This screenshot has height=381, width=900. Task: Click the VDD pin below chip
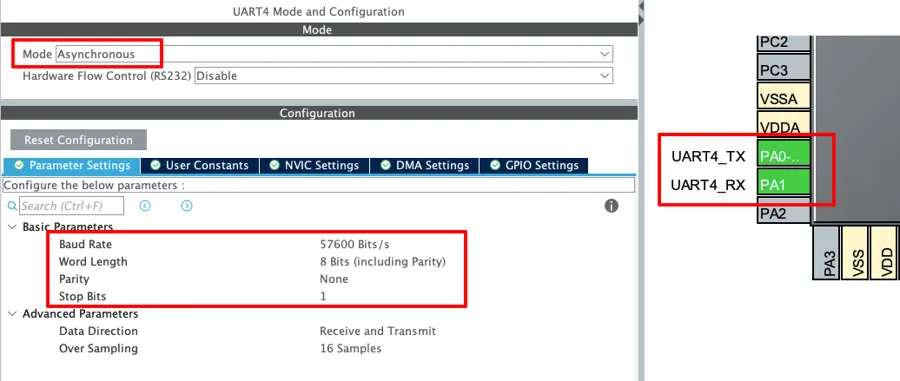(885, 252)
